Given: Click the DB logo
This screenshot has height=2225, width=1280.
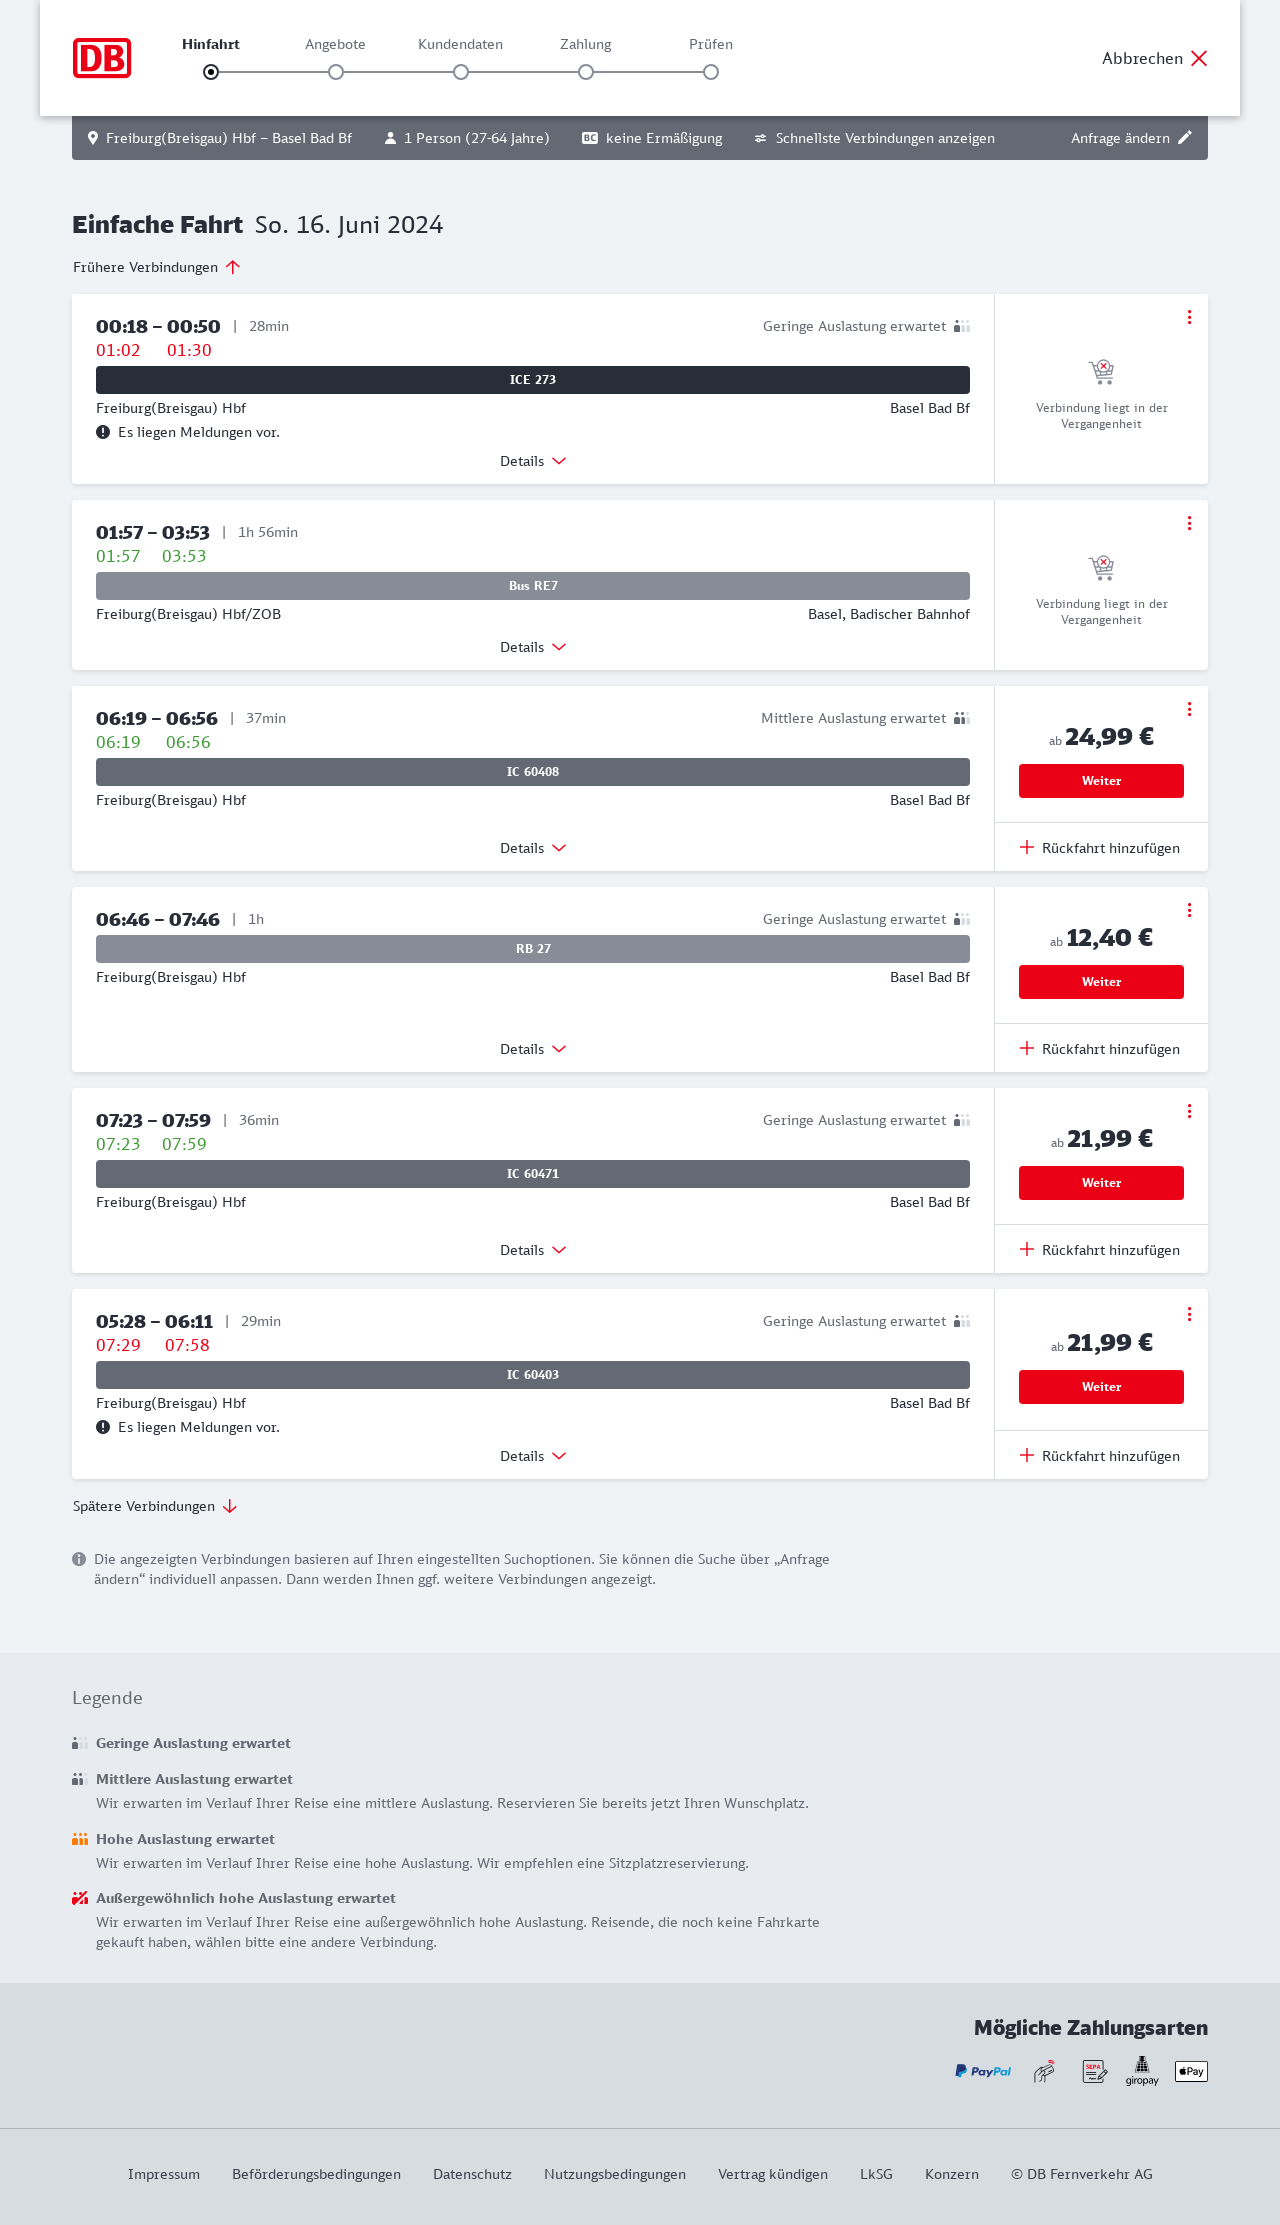Looking at the screenshot, I should click(x=102, y=58).
